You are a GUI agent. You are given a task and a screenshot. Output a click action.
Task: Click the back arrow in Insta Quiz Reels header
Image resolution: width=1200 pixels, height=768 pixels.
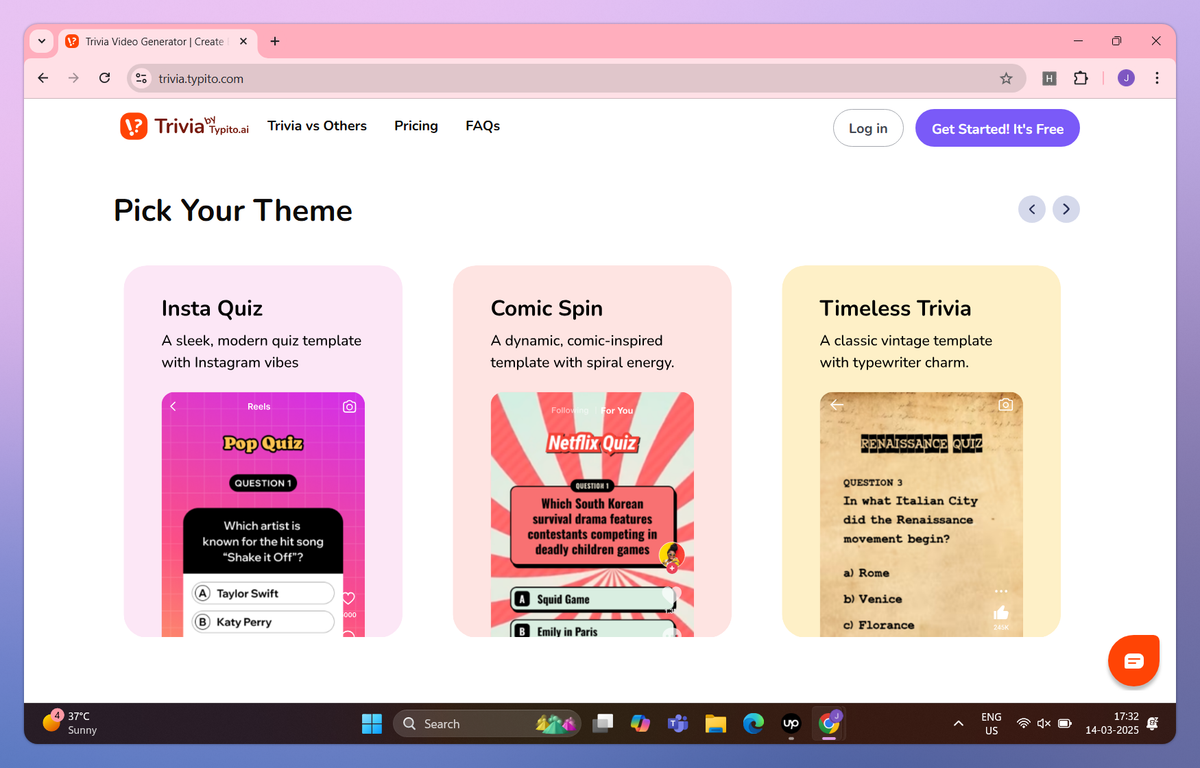[172, 405]
